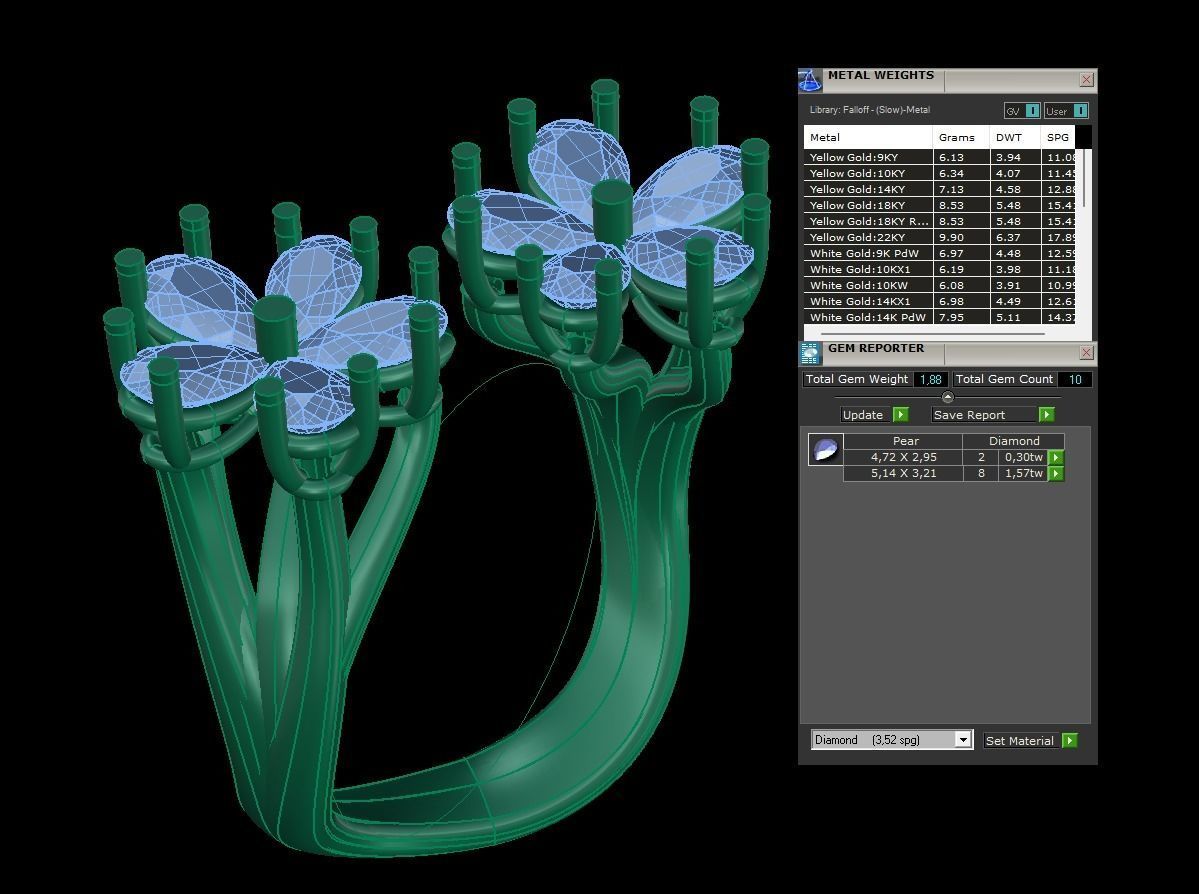Click green arrow next to Save Report
1199x894 pixels.
[x=1046, y=414]
